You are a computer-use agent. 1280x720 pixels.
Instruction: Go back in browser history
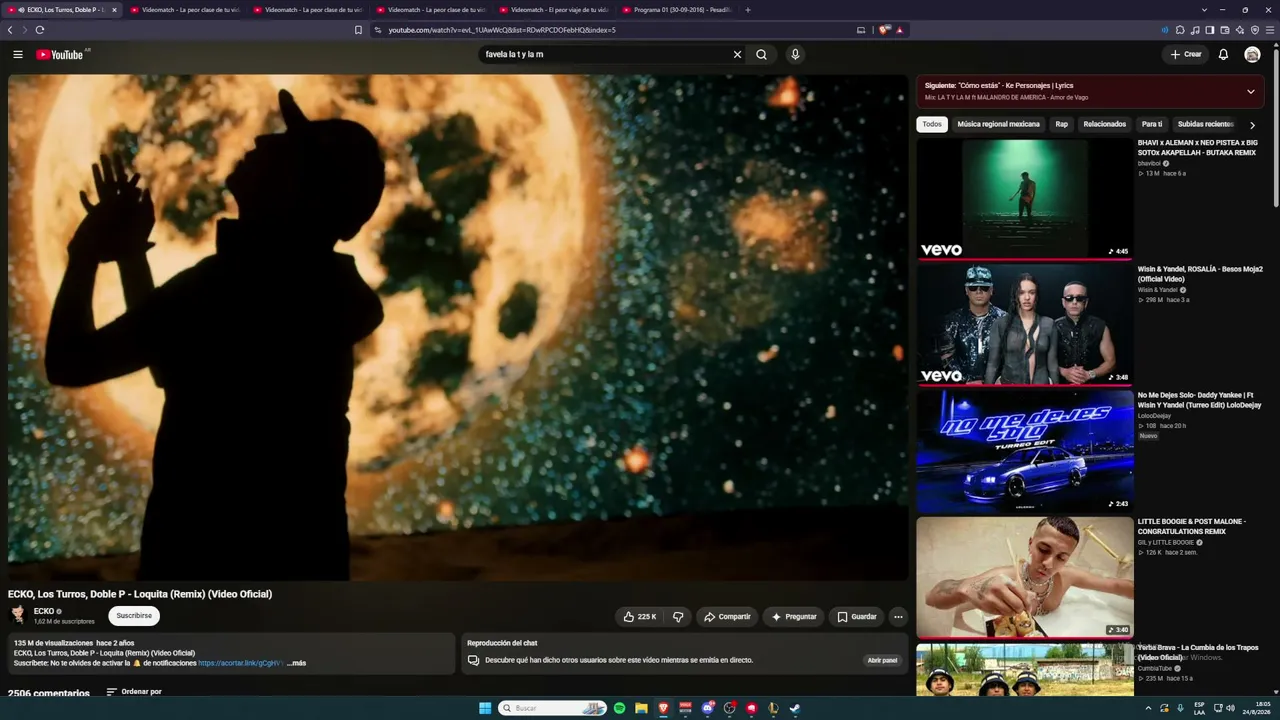pos(10,30)
